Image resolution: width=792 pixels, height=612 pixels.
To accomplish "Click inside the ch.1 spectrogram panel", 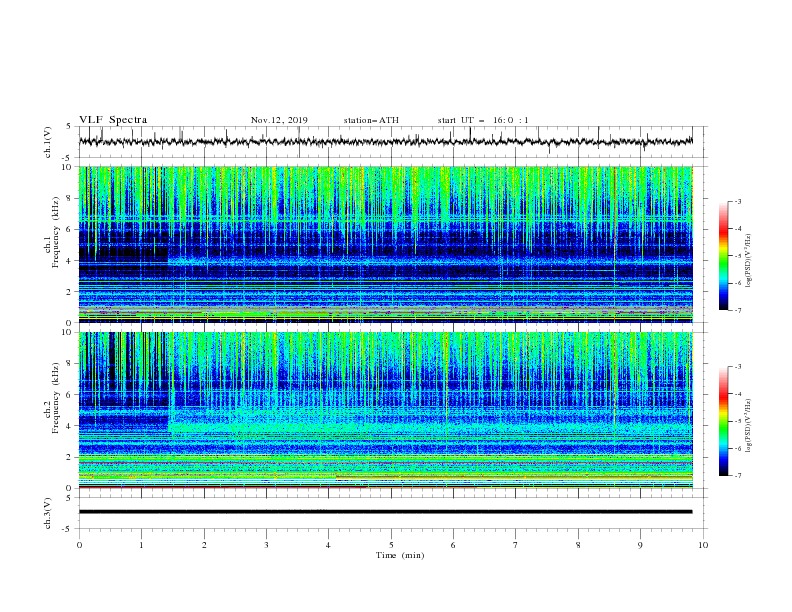I will pos(385,244).
